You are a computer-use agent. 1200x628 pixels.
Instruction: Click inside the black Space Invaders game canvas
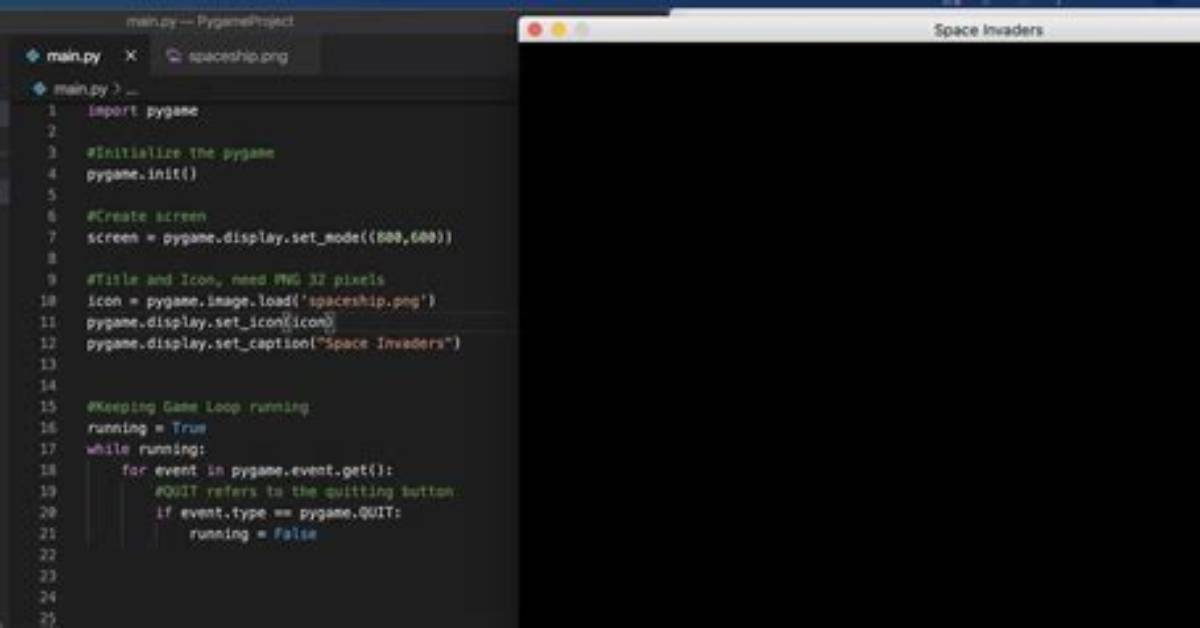[859, 335]
